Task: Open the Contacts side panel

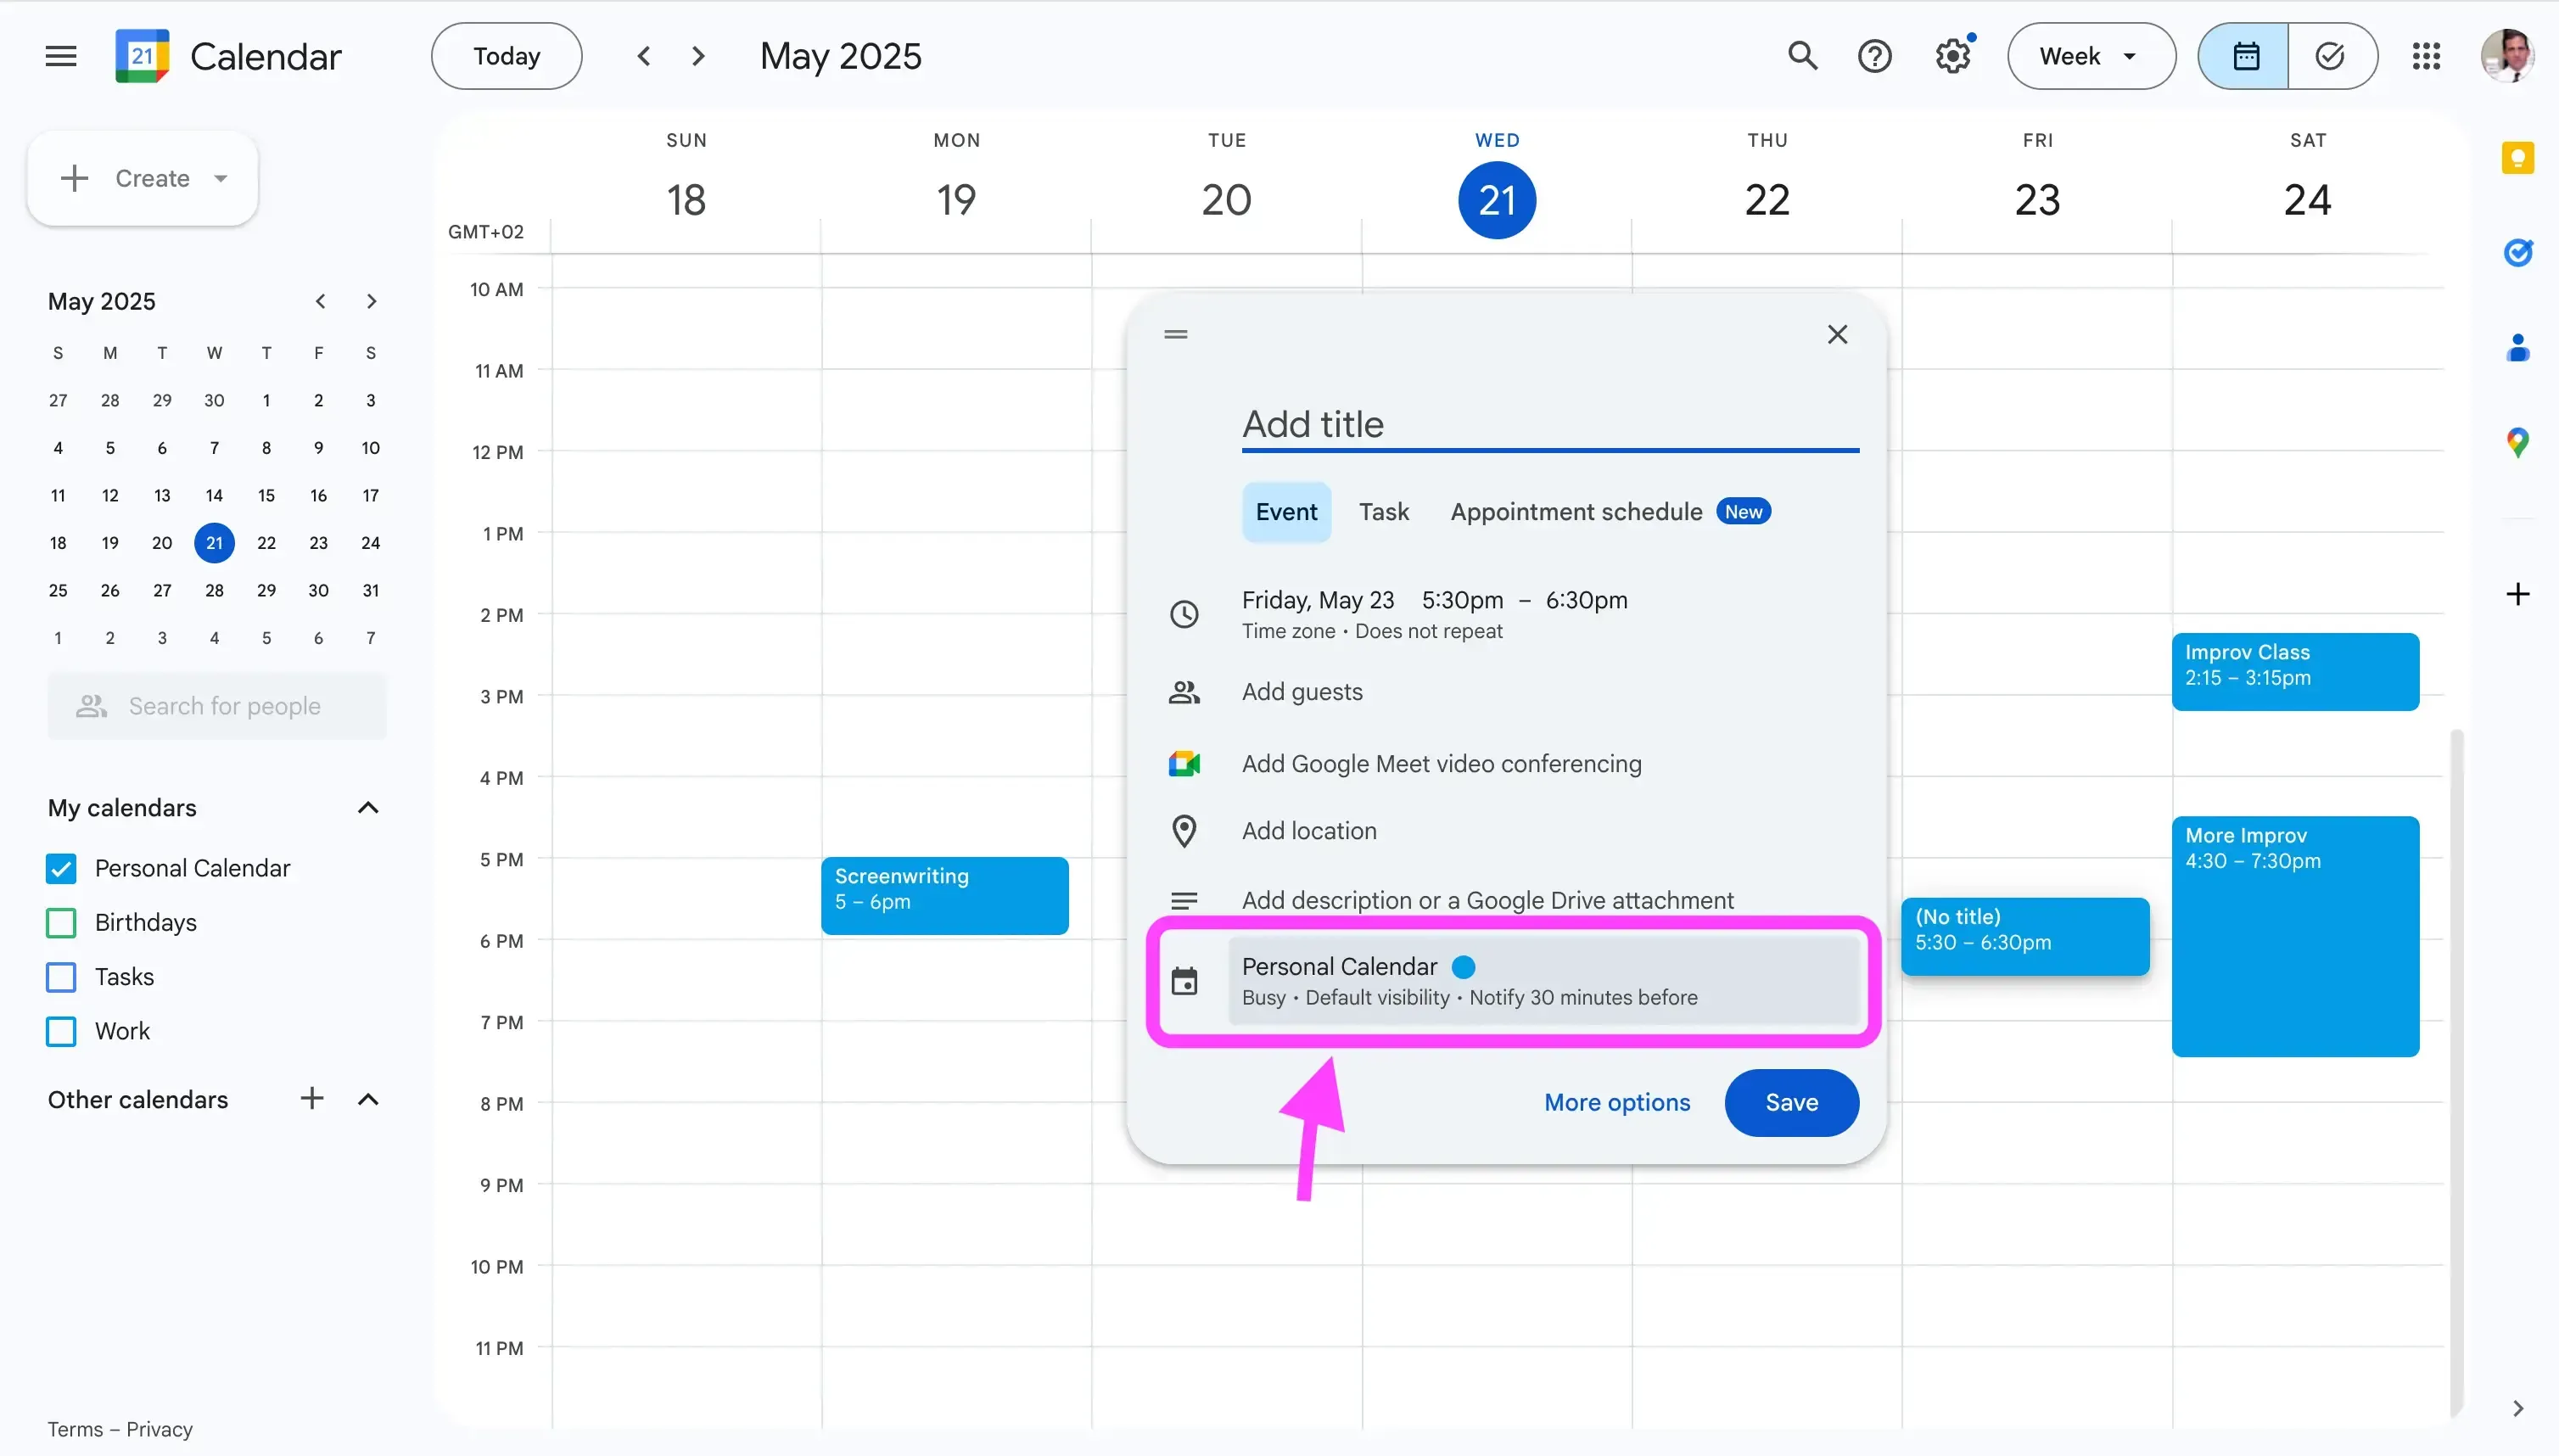Action: (2518, 347)
